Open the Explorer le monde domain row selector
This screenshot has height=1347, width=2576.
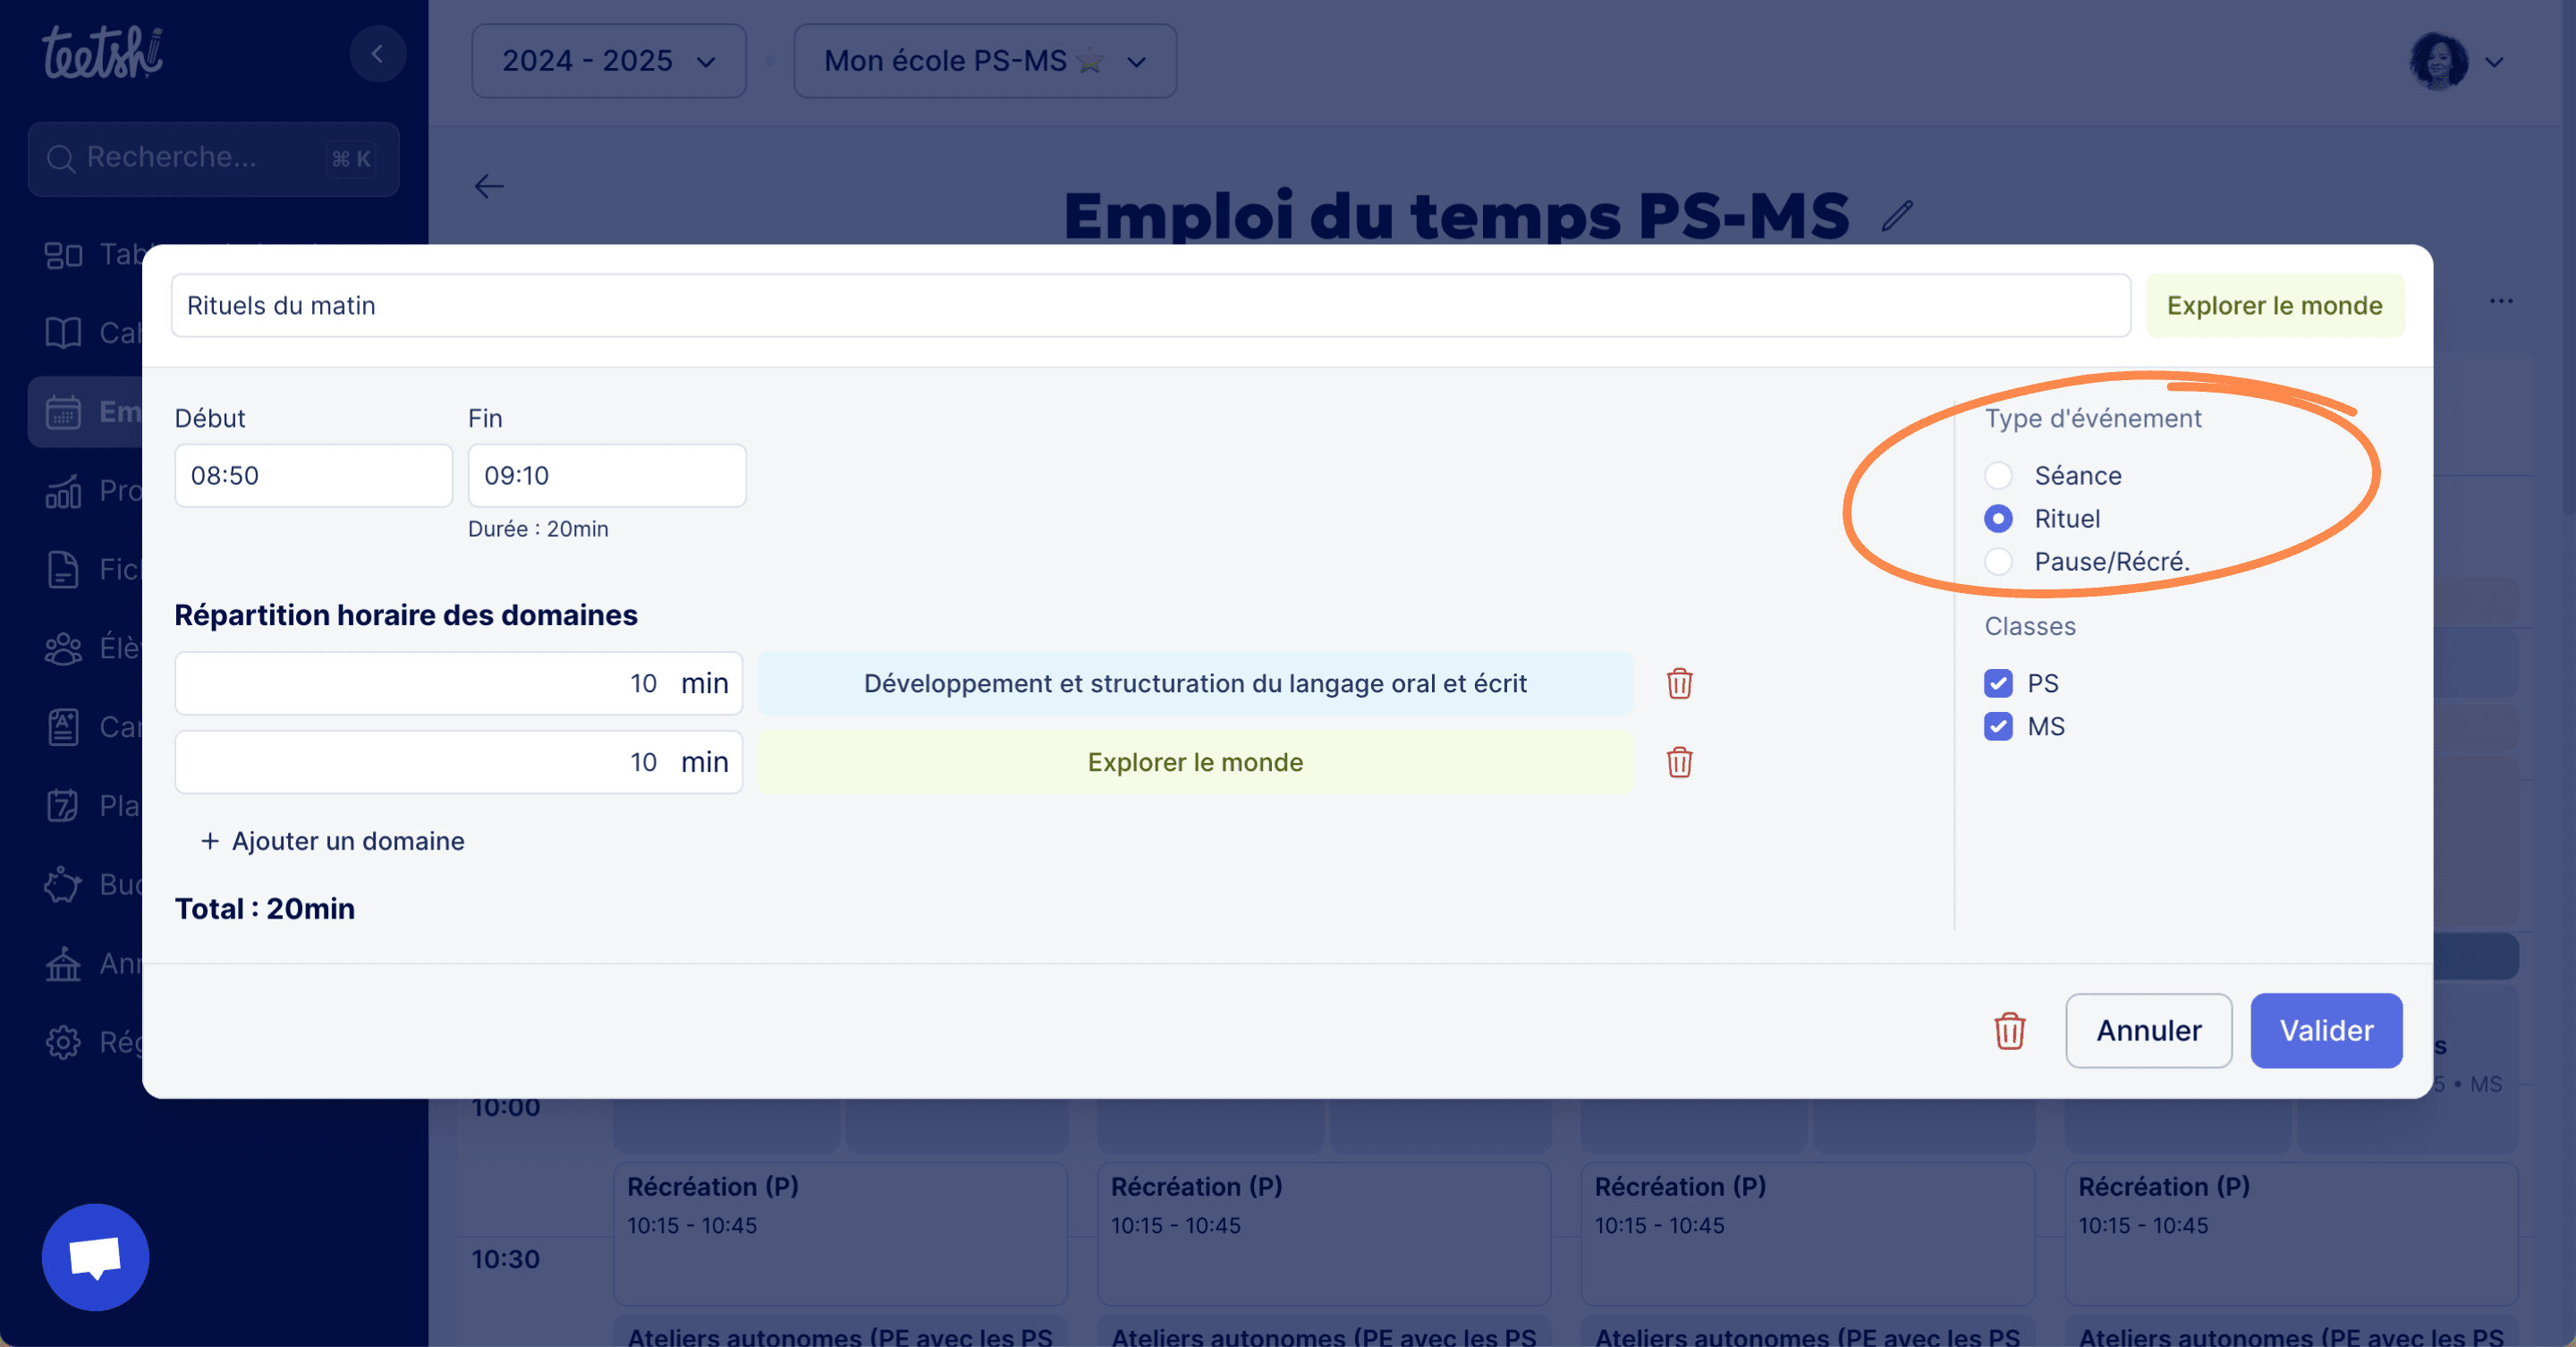1195,762
